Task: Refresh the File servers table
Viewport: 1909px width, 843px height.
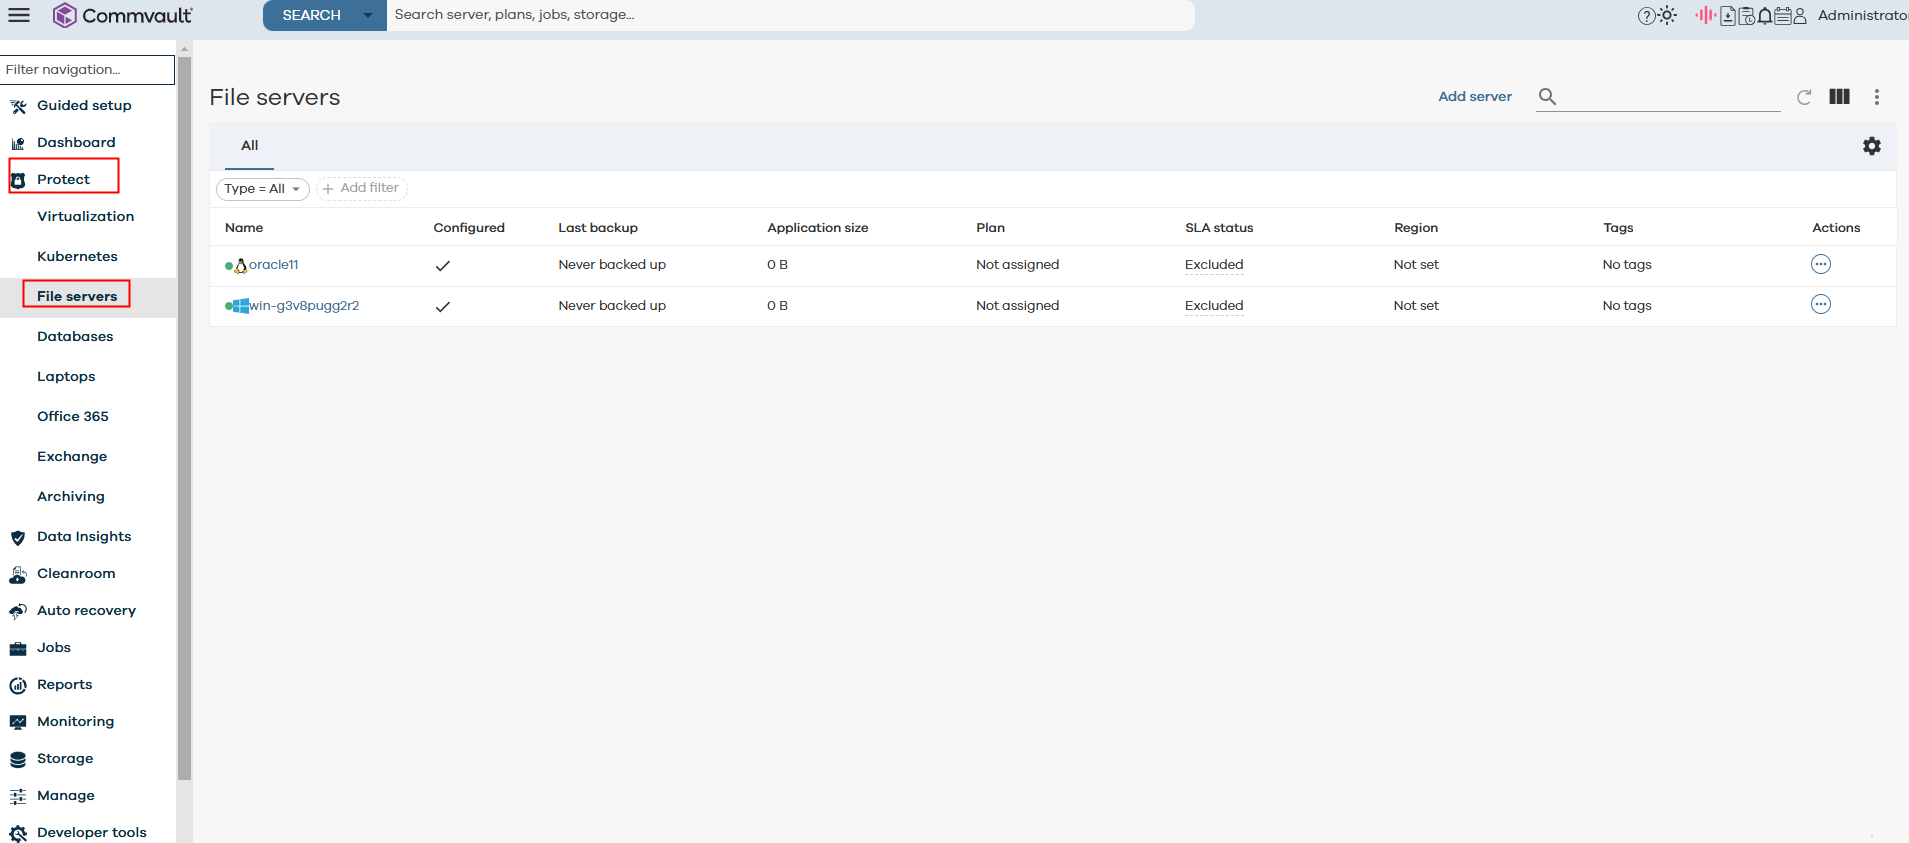Action: pyautogui.click(x=1804, y=97)
